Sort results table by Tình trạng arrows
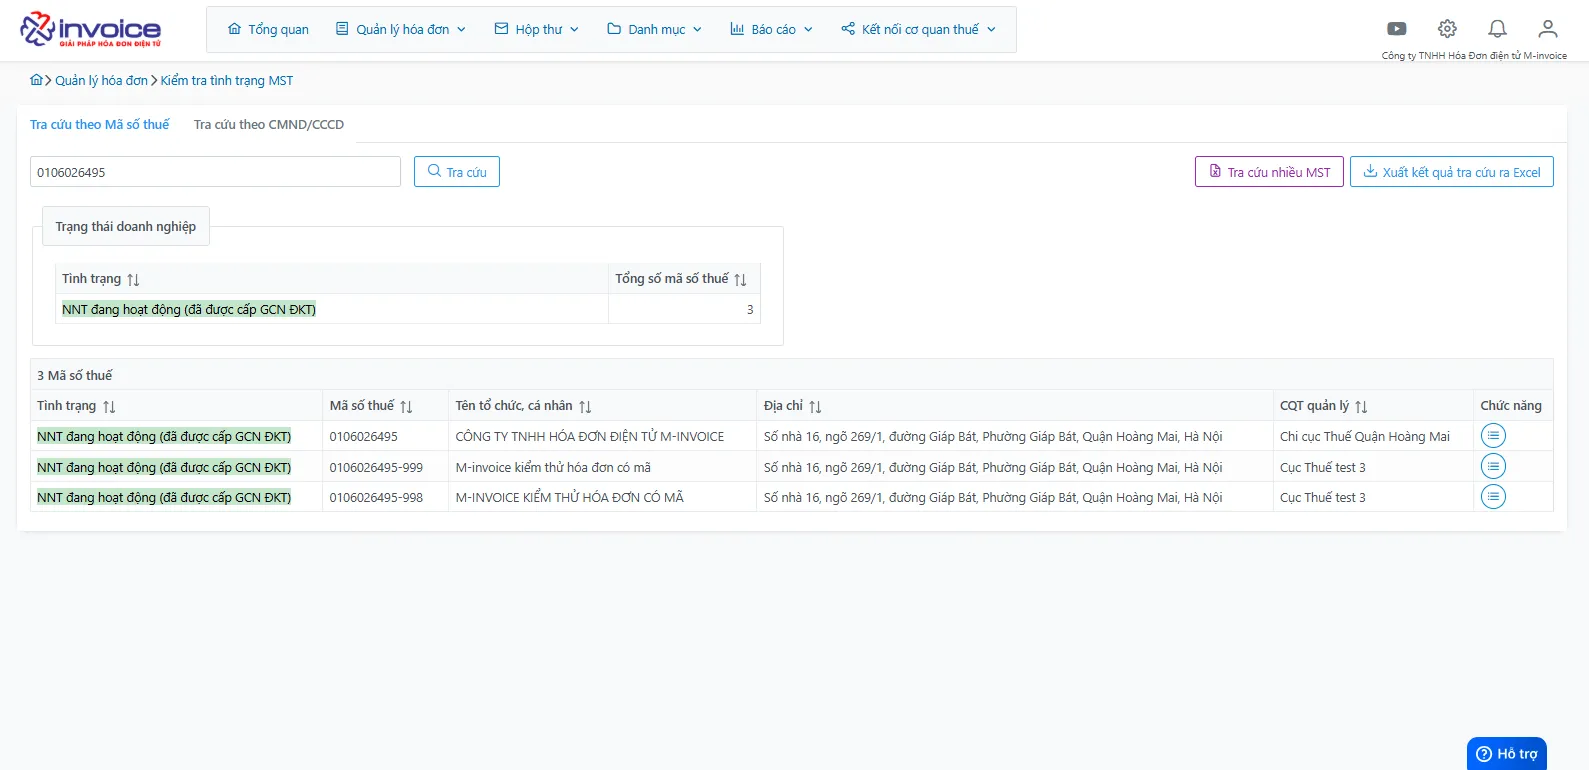The image size is (1589, 770). click(109, 407)
